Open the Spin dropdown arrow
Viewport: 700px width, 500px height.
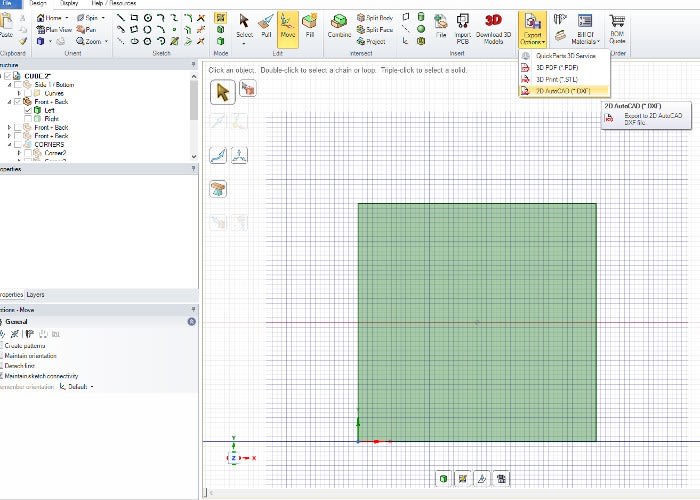pos(103,18)
